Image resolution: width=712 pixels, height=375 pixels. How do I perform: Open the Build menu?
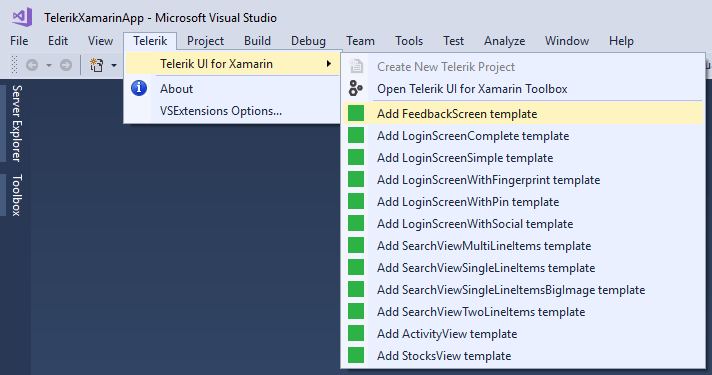257,41
